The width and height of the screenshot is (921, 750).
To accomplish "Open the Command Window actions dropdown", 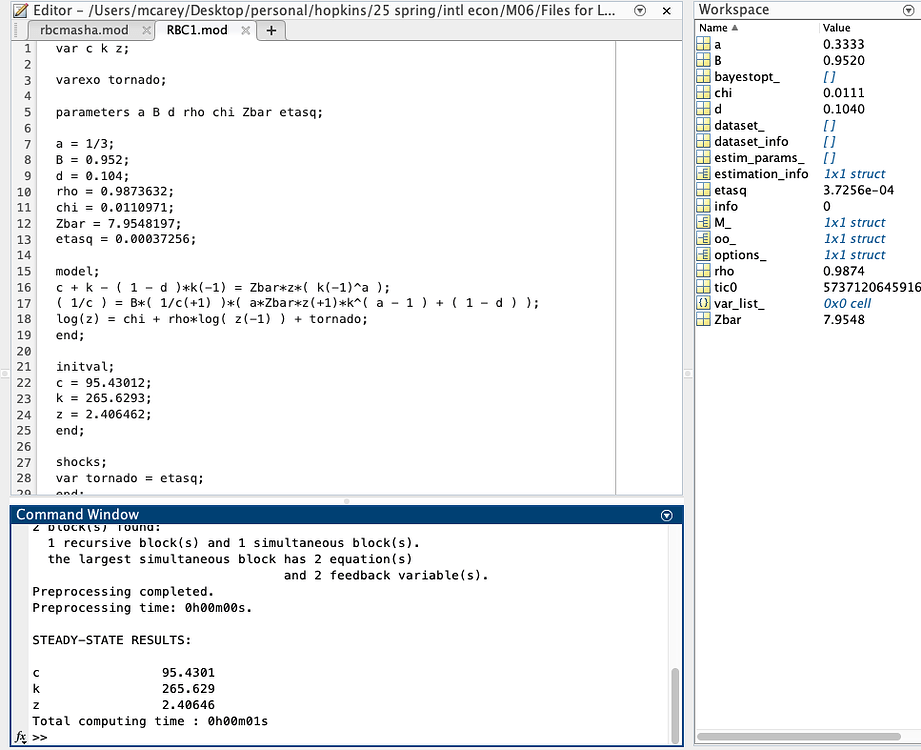I will pos(666,515).
